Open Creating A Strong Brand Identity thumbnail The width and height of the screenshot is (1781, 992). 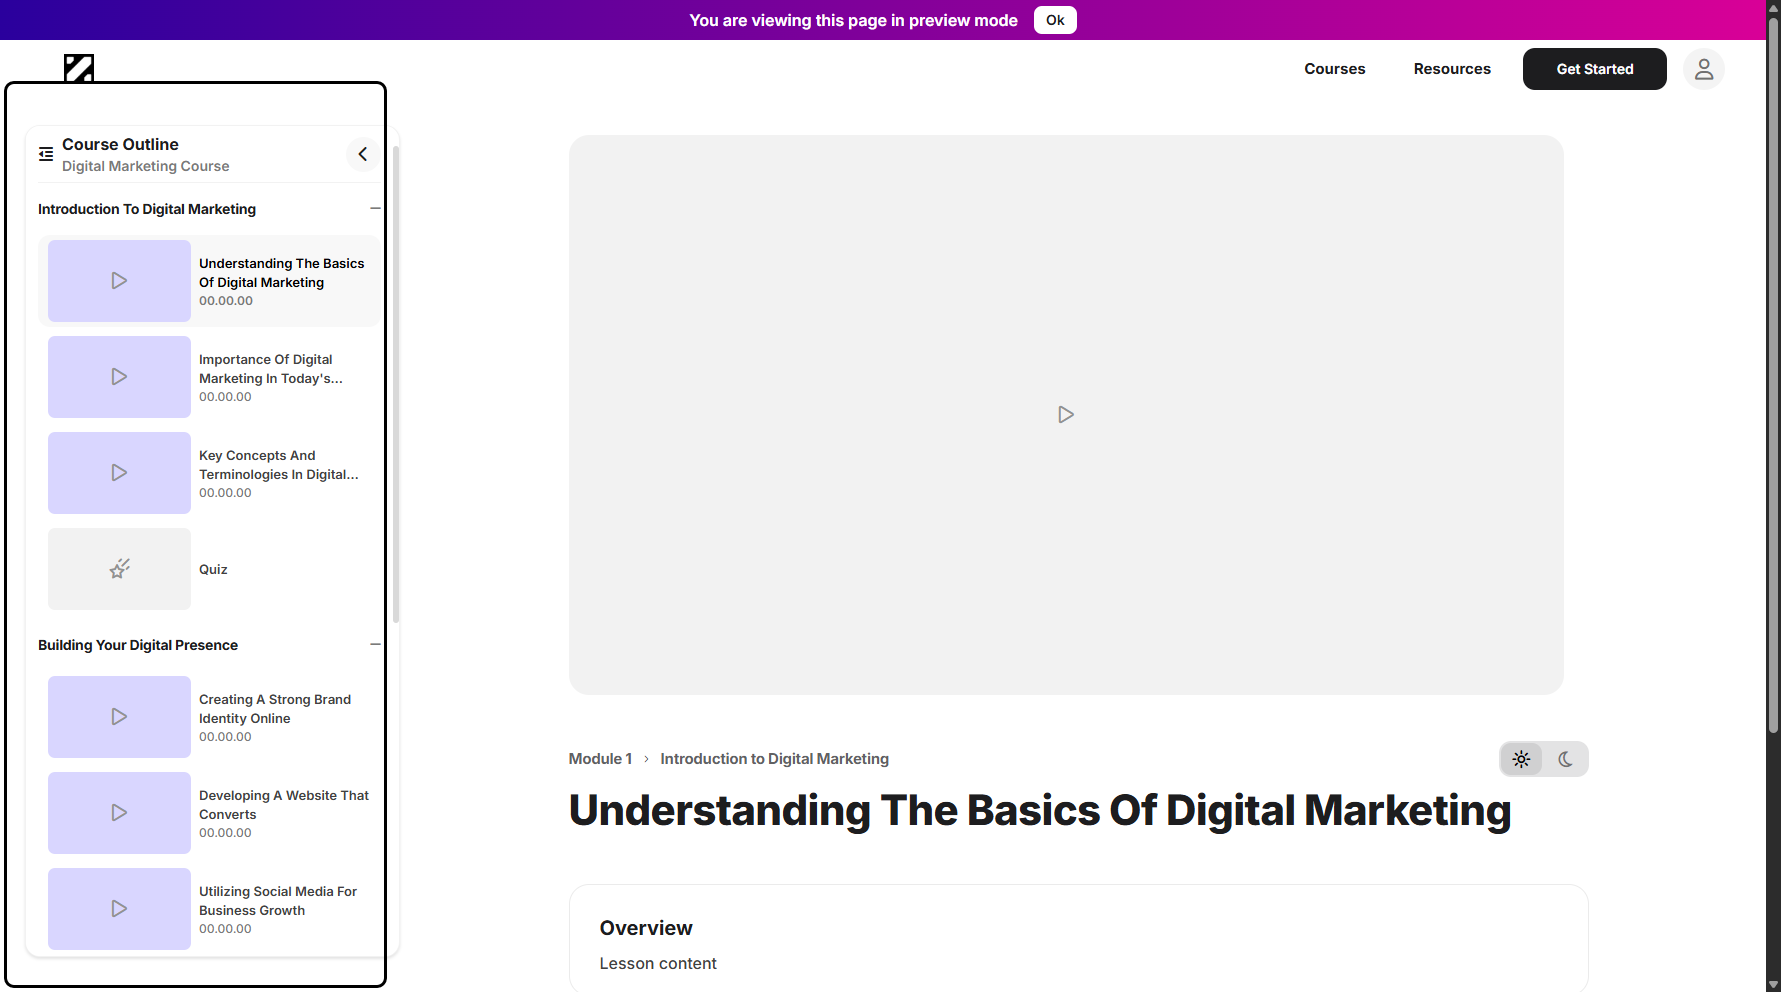point(119,717)
